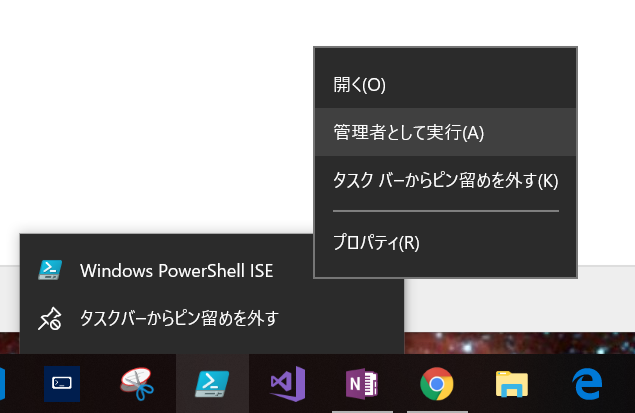Viewport: 635px width, 413px height.
Task: Click the jump list entry タスクバーからピン留めを外す
Action: [x=212, y=318]
